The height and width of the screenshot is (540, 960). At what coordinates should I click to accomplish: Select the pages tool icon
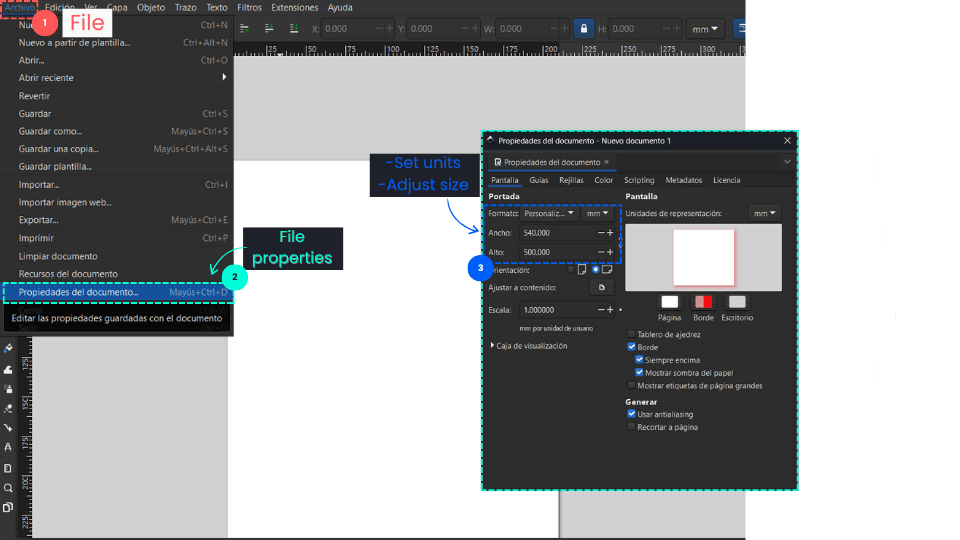click(8, 507)
